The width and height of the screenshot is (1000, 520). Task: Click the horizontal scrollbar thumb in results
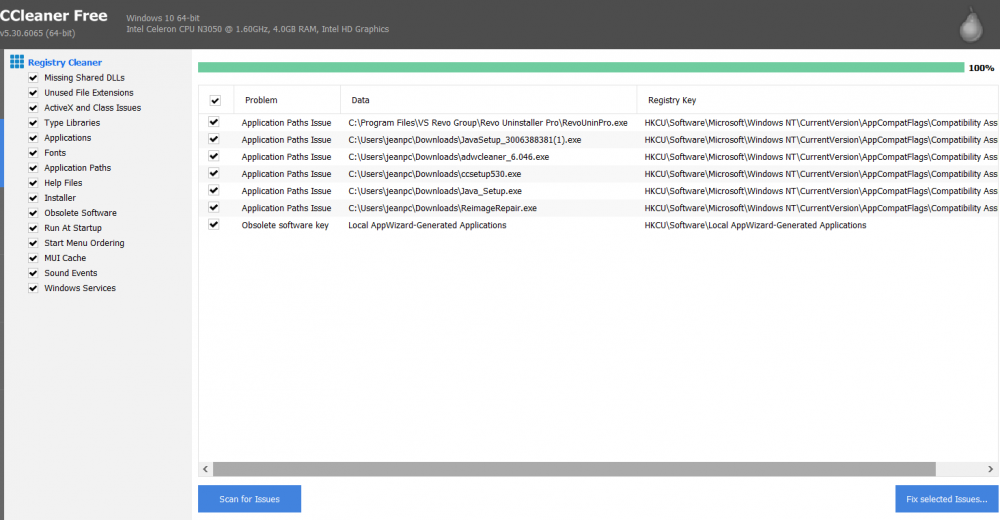coord(574,469)
